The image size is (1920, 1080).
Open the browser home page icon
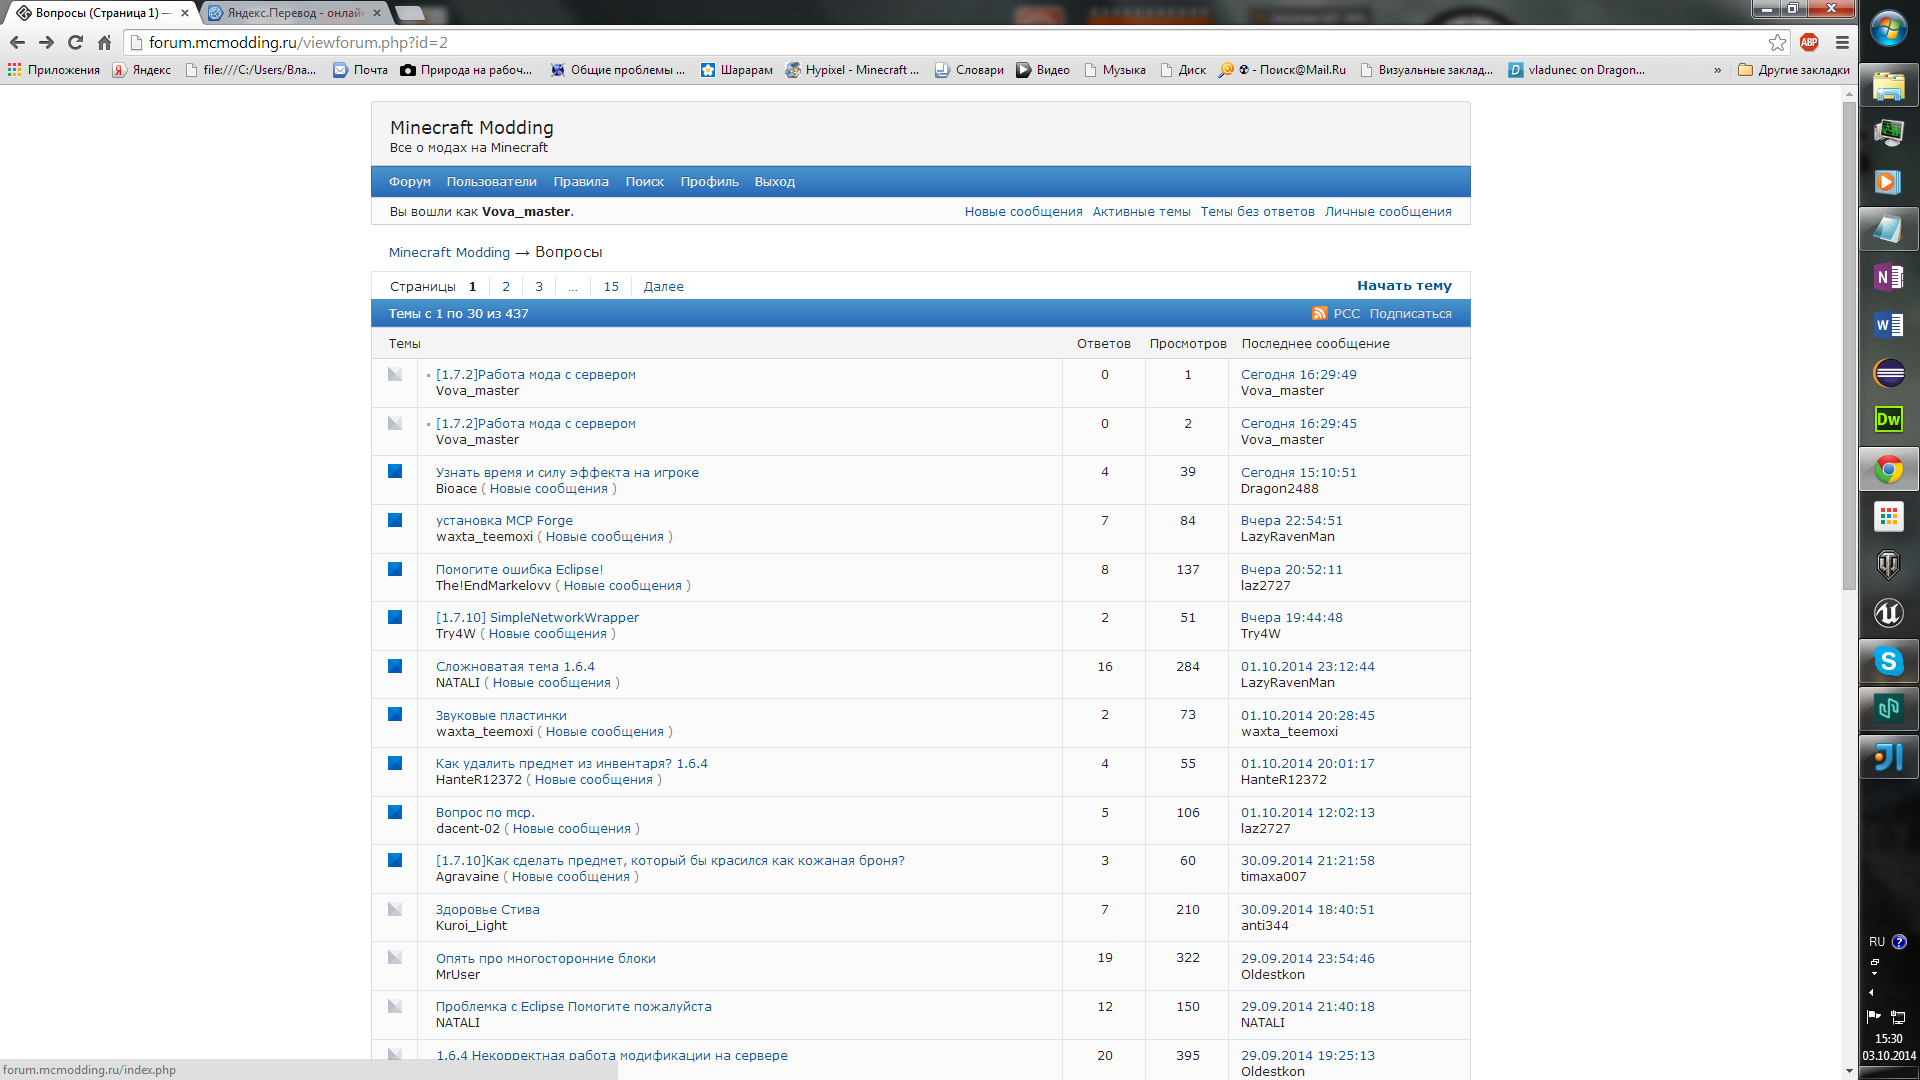coord(104,42)
